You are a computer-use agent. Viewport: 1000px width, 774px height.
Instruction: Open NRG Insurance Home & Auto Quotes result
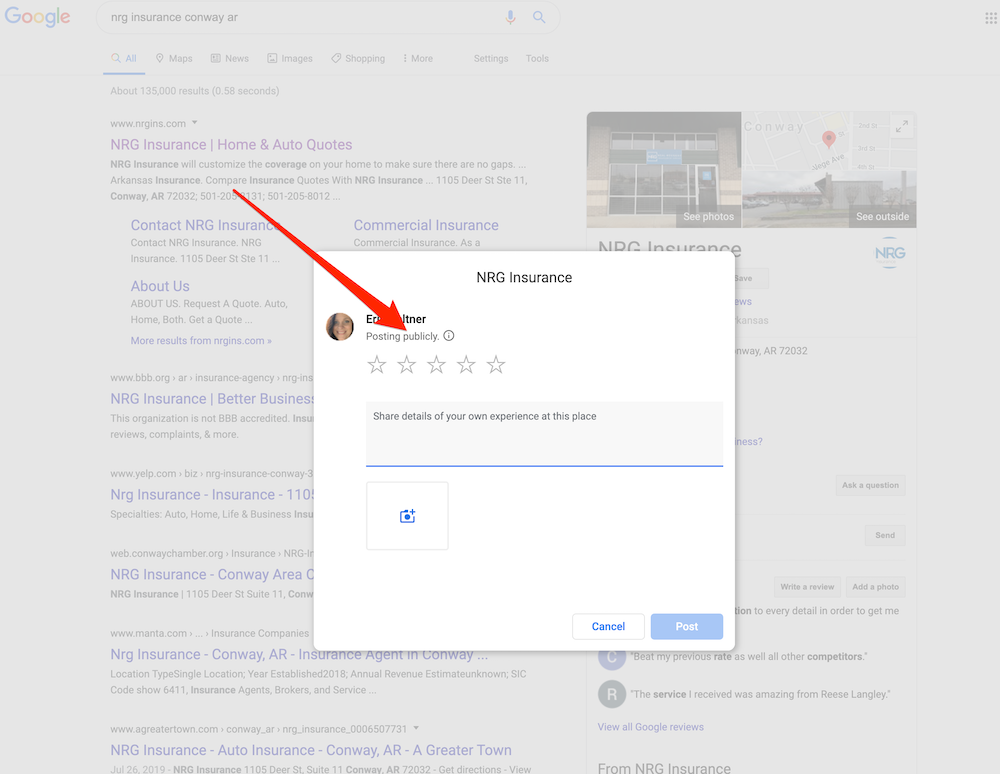click(x=232, y=145)
